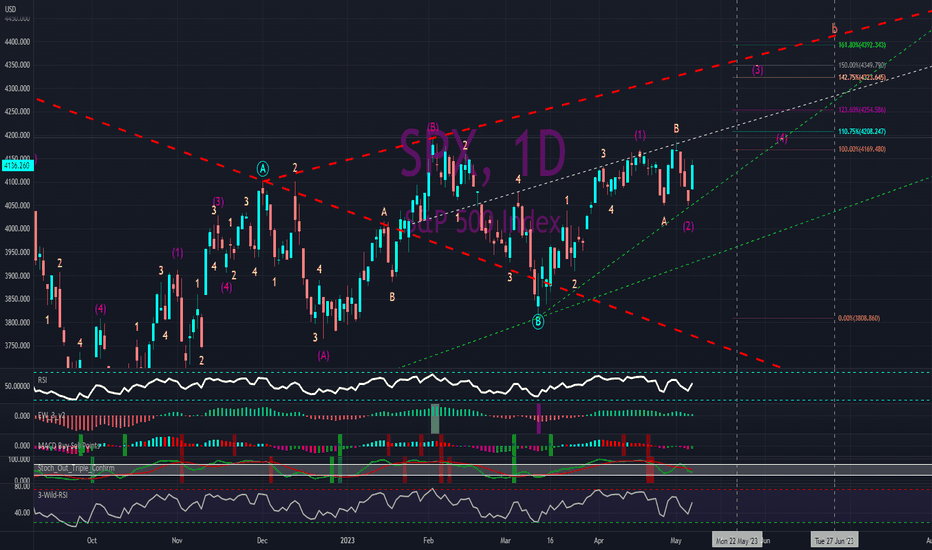
Task: Select the circled A wave label
Action: 263,169
